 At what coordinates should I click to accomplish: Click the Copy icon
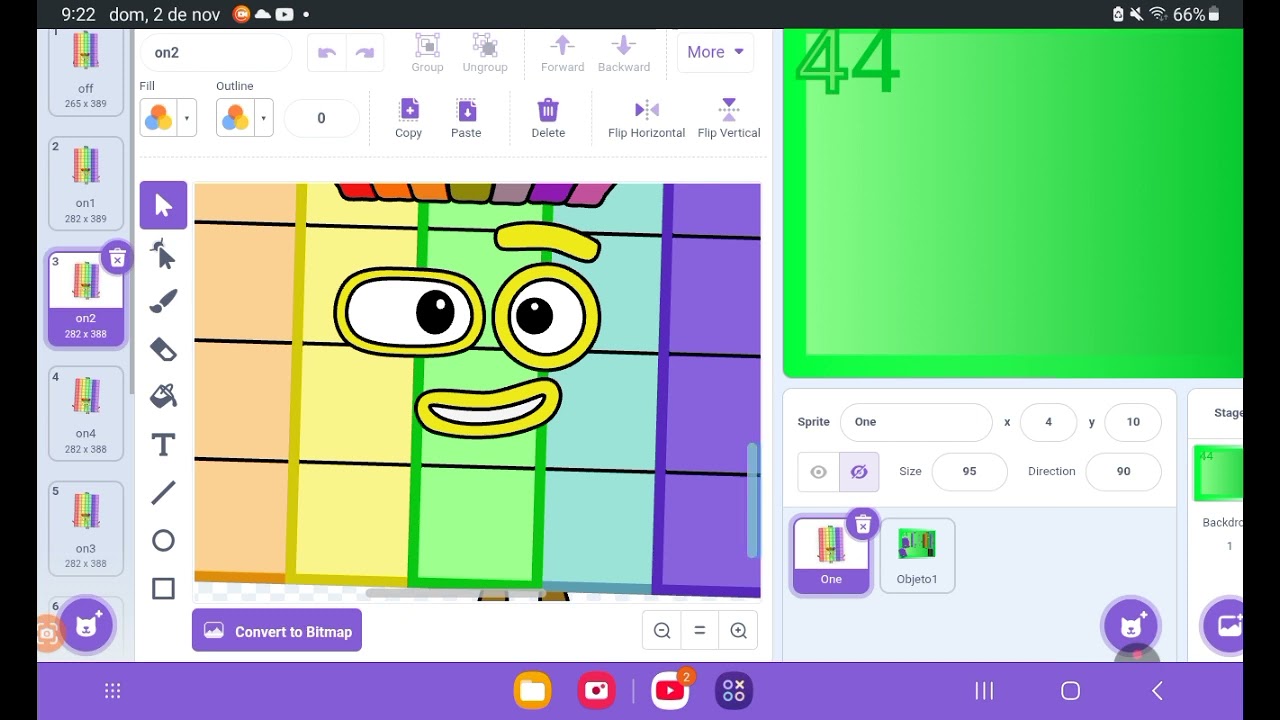pos(408,110)
